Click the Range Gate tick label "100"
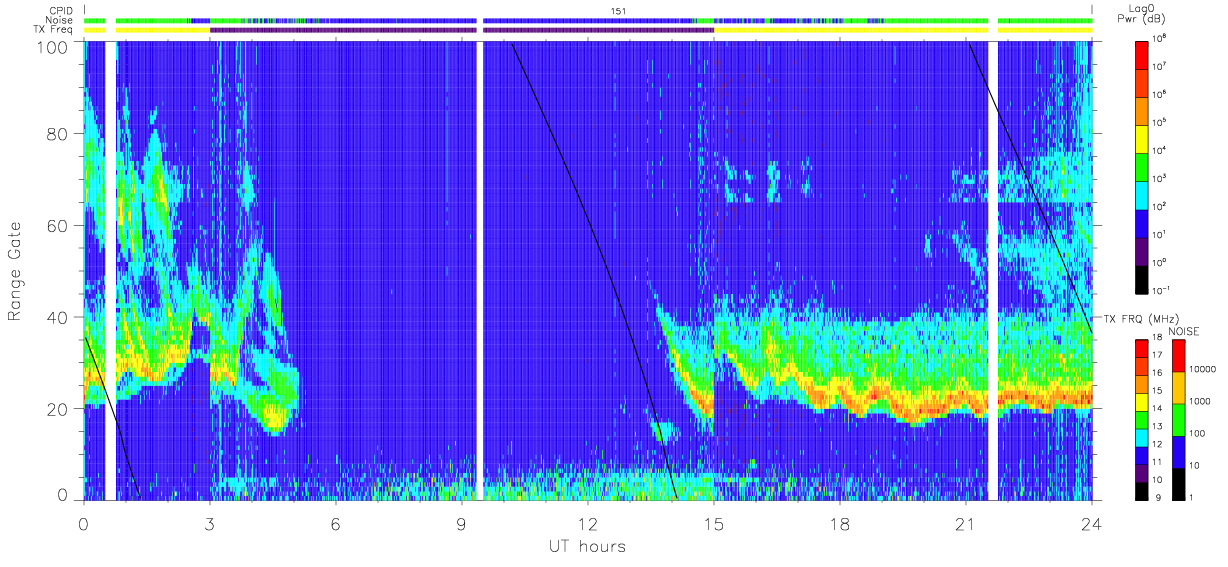Image resolution: width=1228 pixels, height=567 pixels. 54,47
